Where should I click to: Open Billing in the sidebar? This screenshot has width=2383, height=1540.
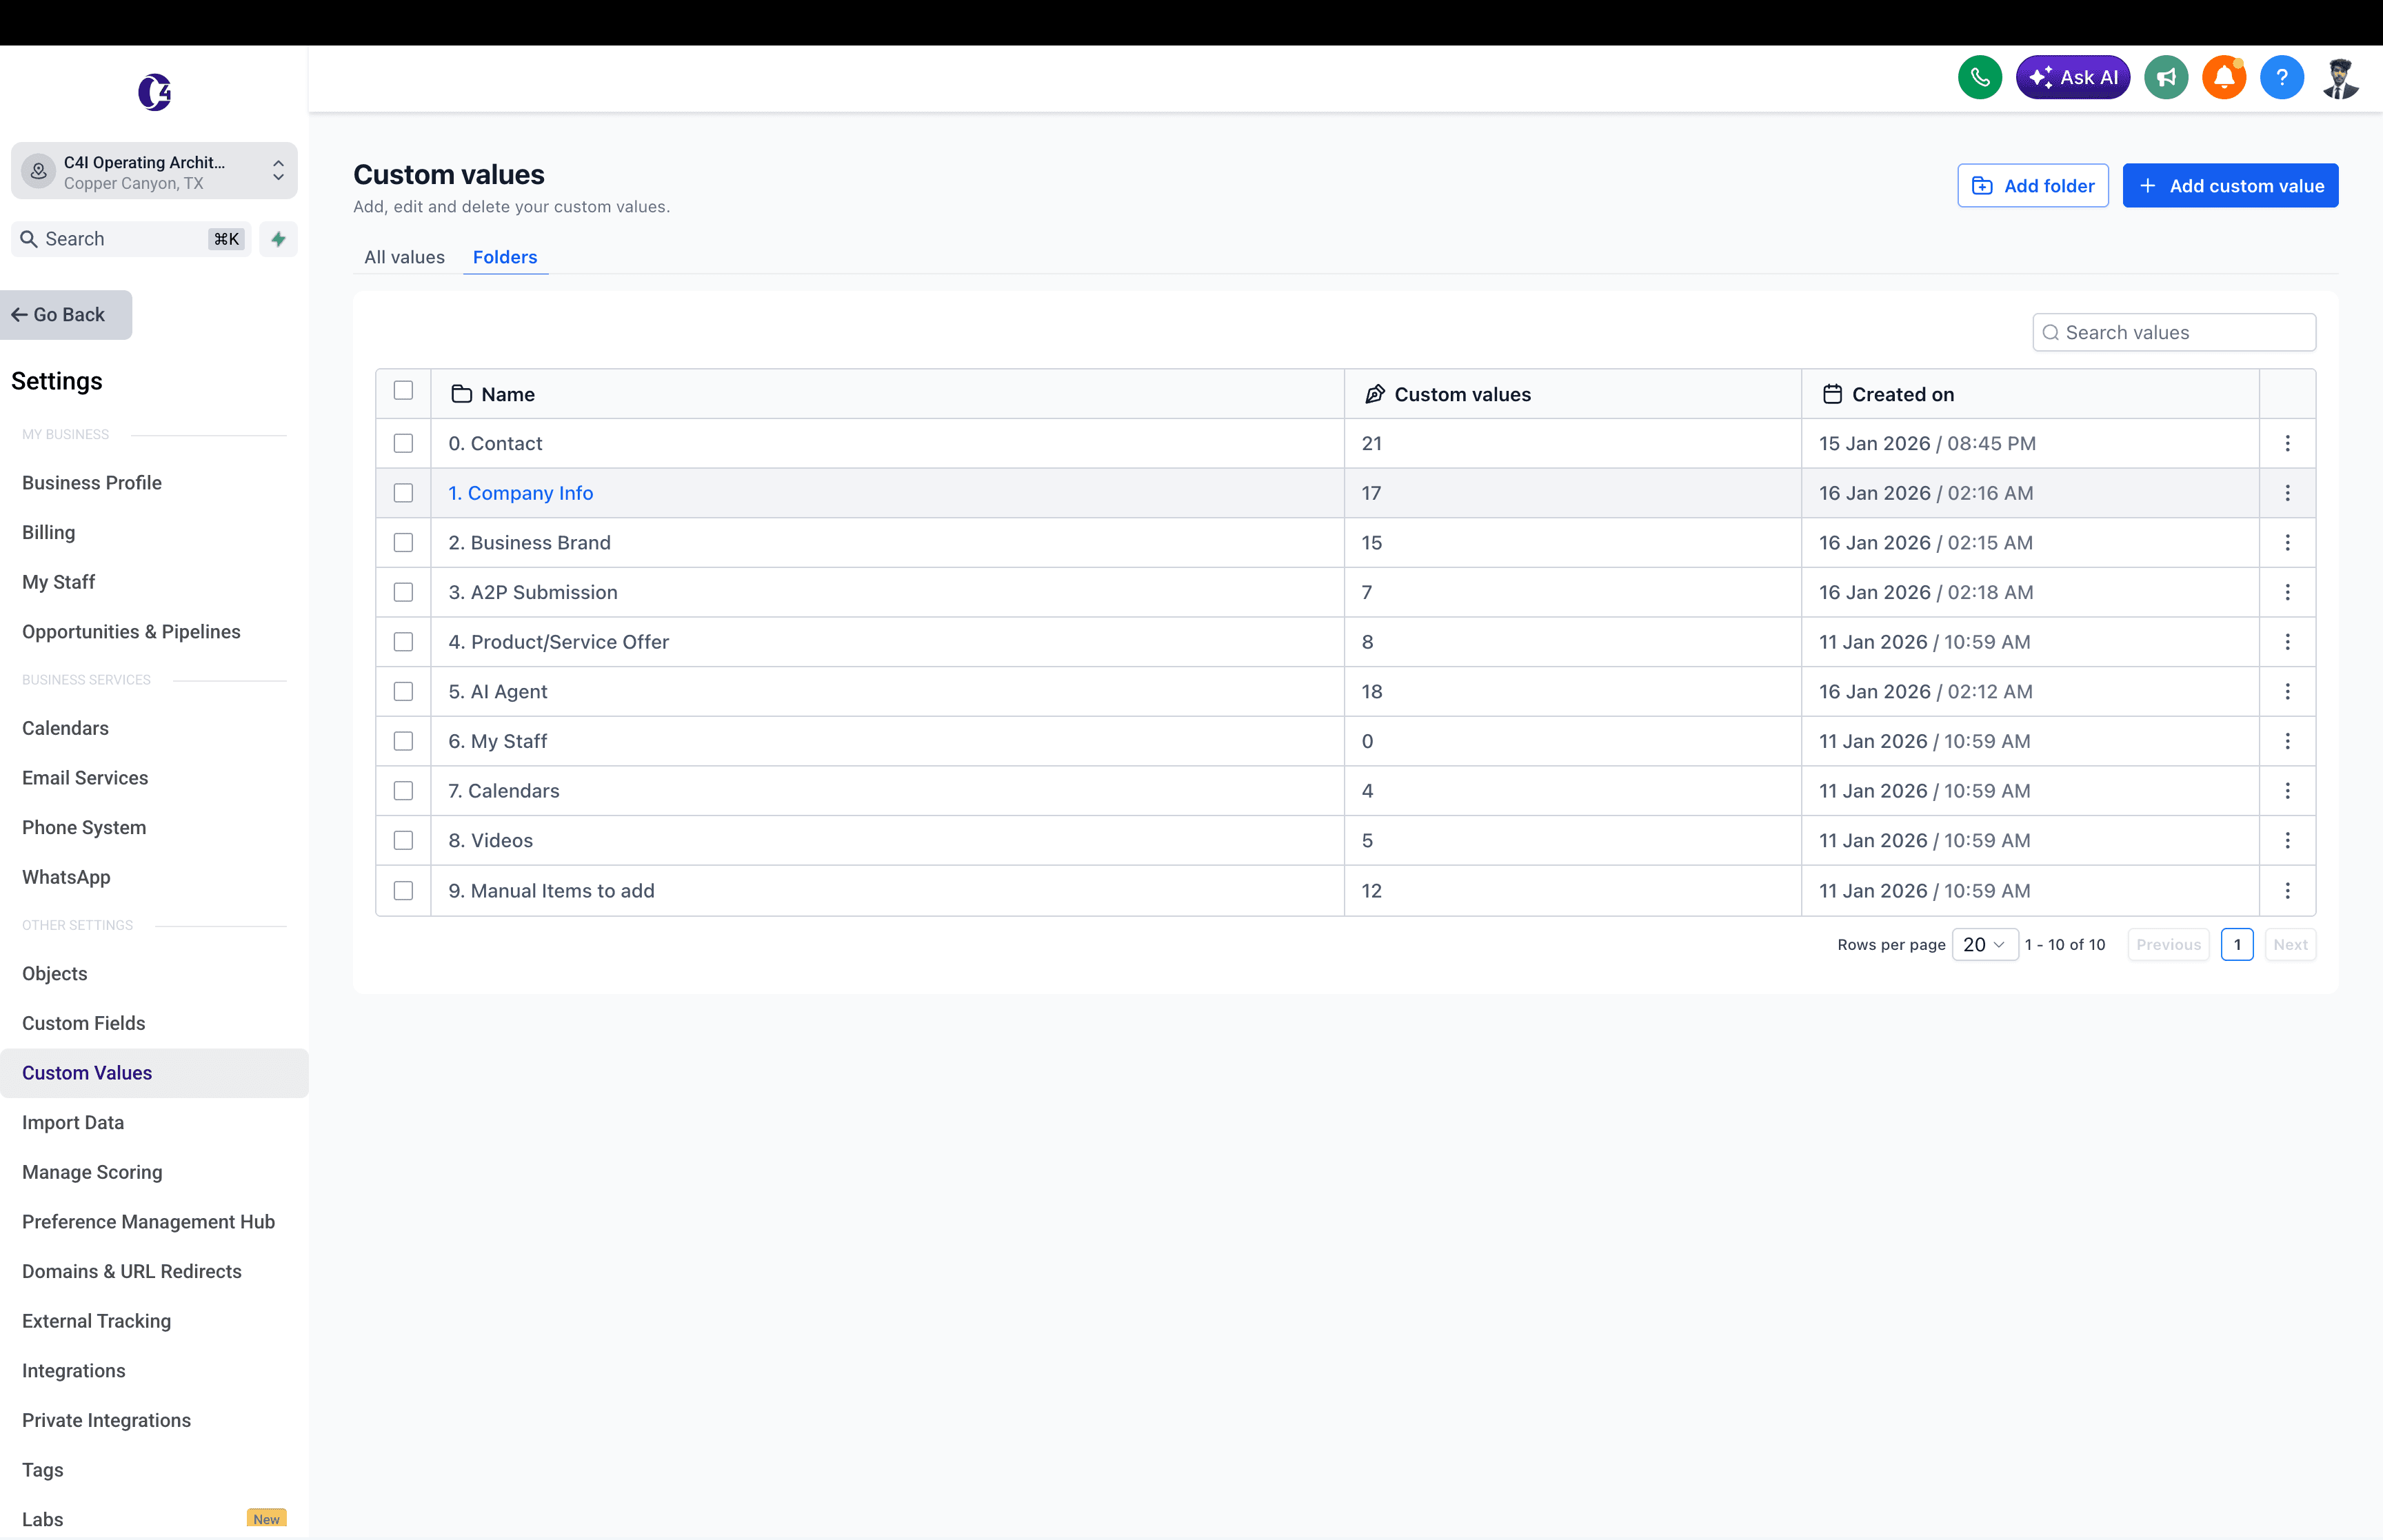pos(48,532)
